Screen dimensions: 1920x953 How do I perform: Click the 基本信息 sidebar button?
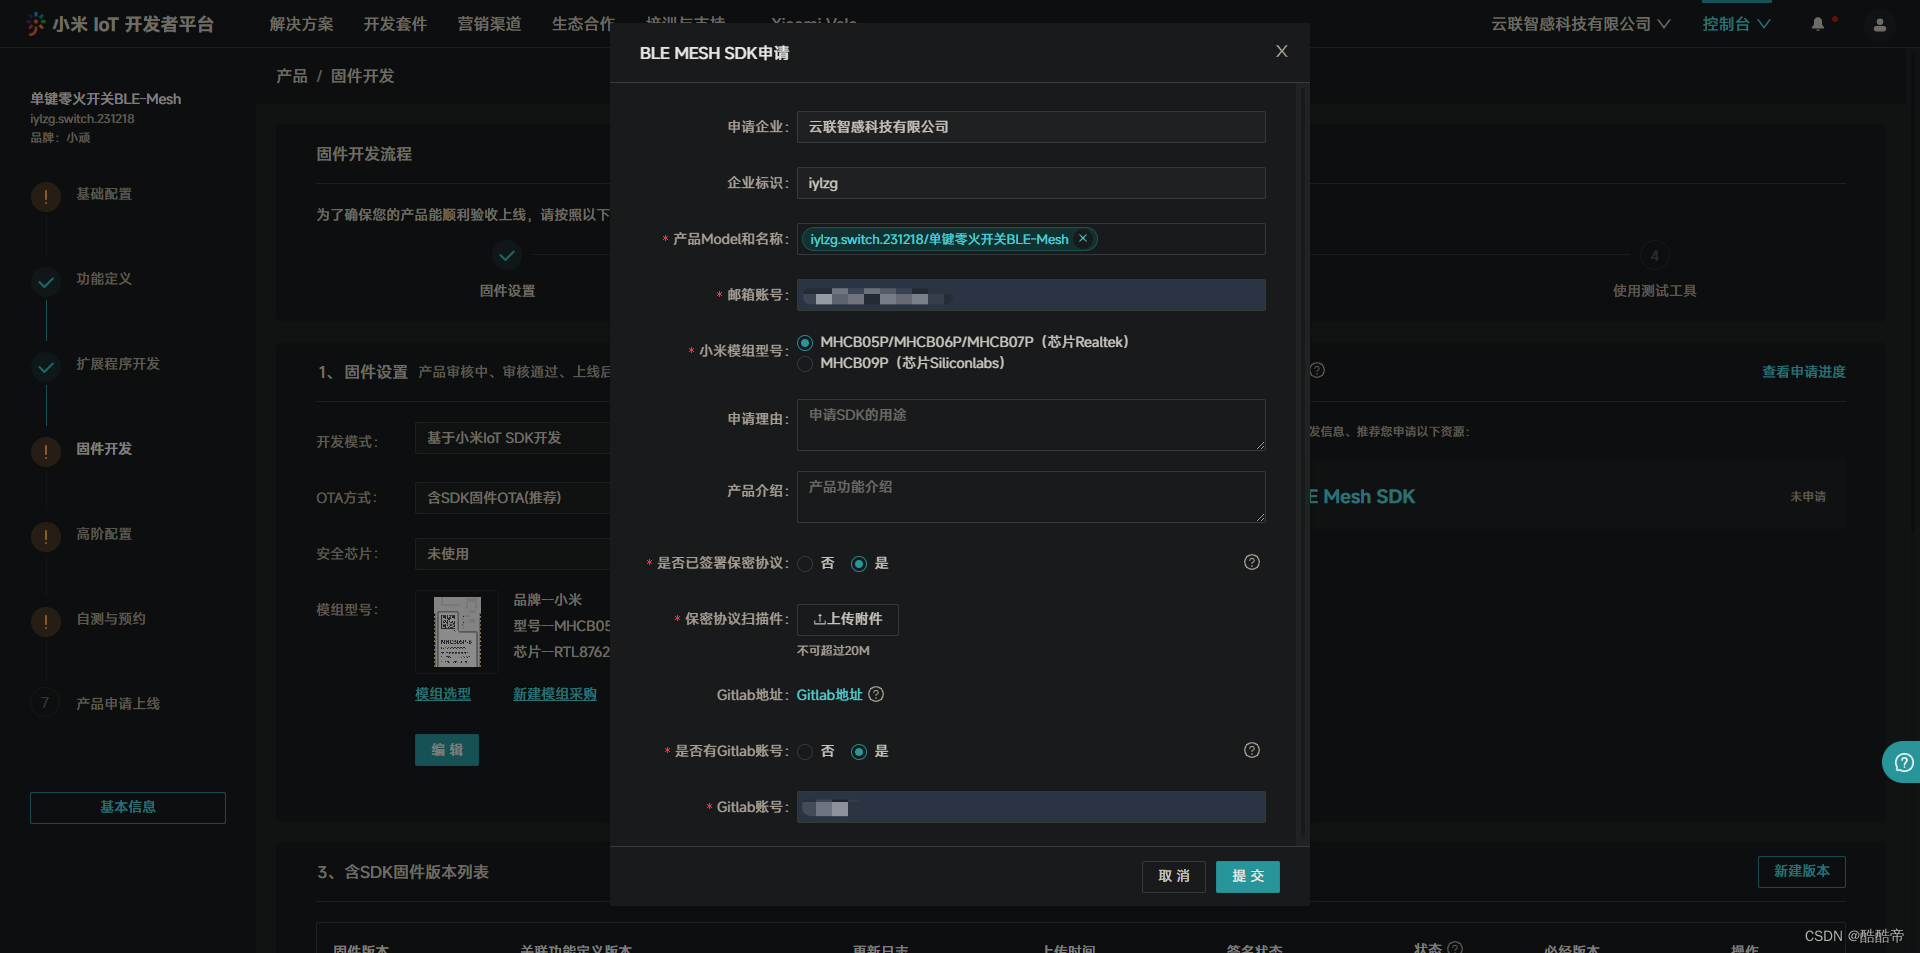click(128, 807)
